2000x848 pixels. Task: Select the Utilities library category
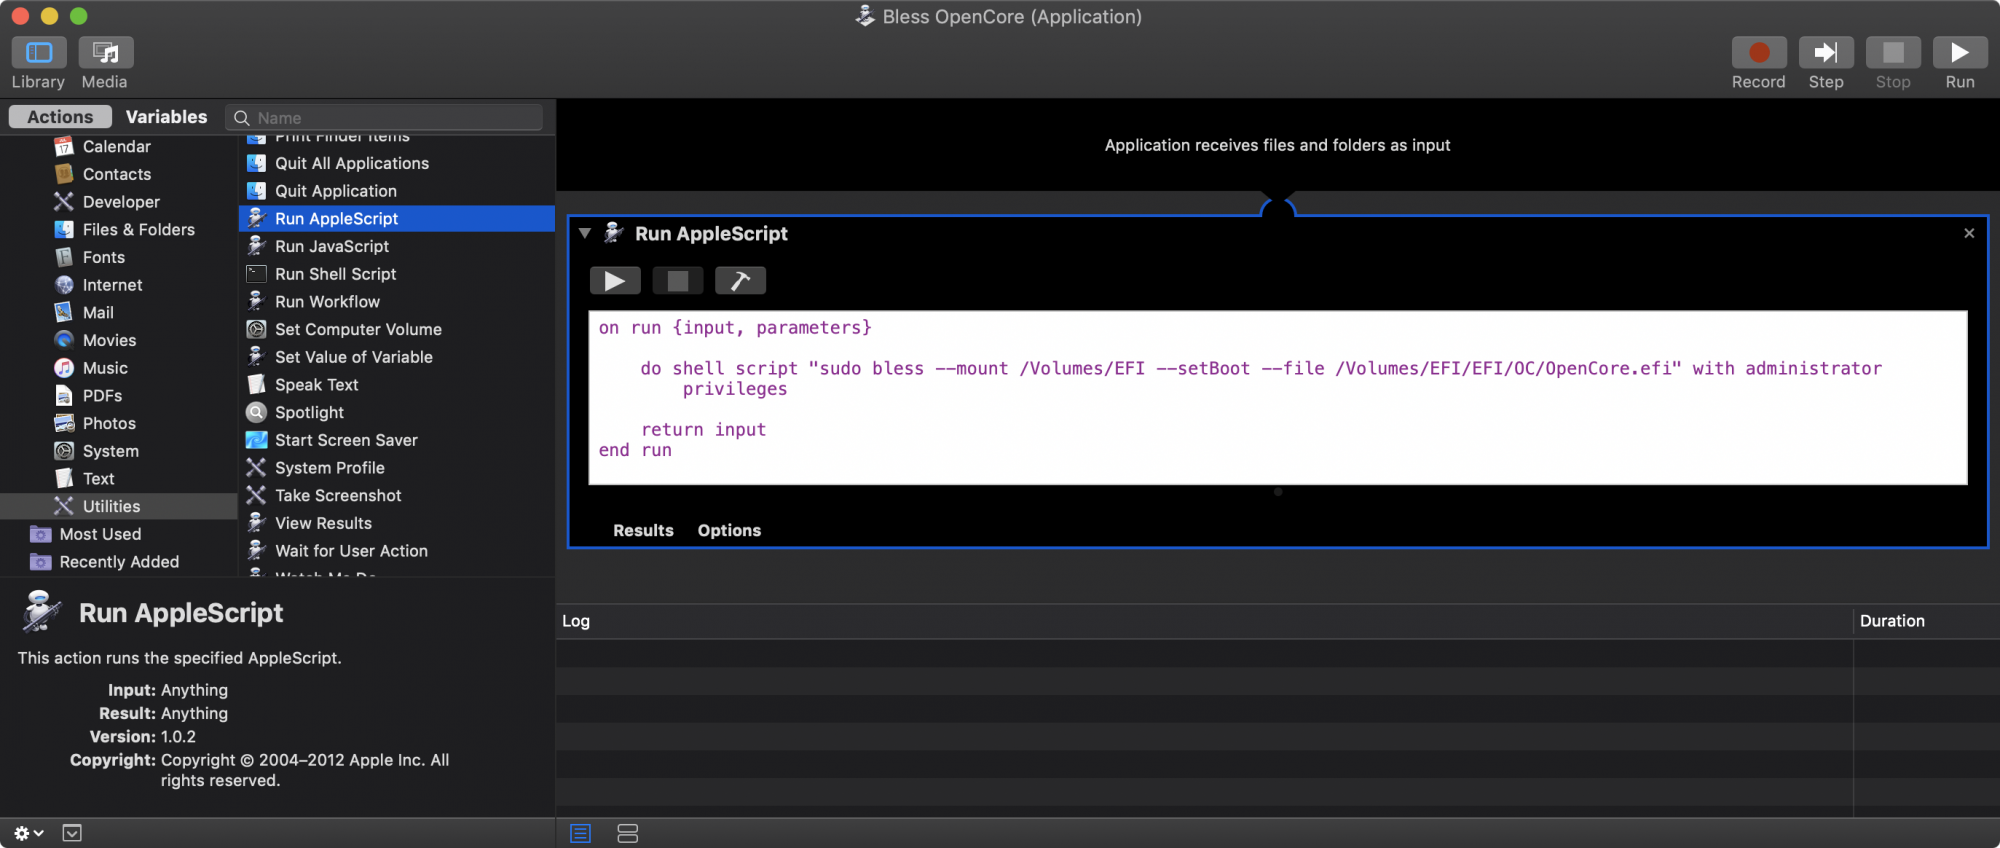tap(118, 506)
